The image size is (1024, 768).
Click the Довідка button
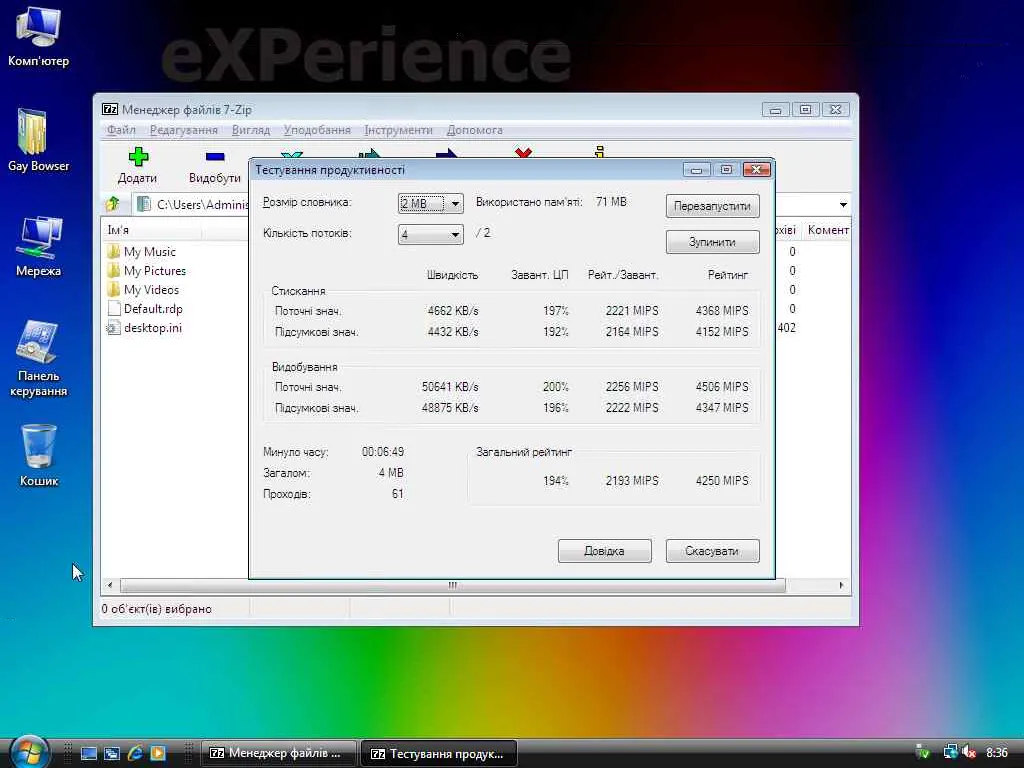tap(605, 551)
